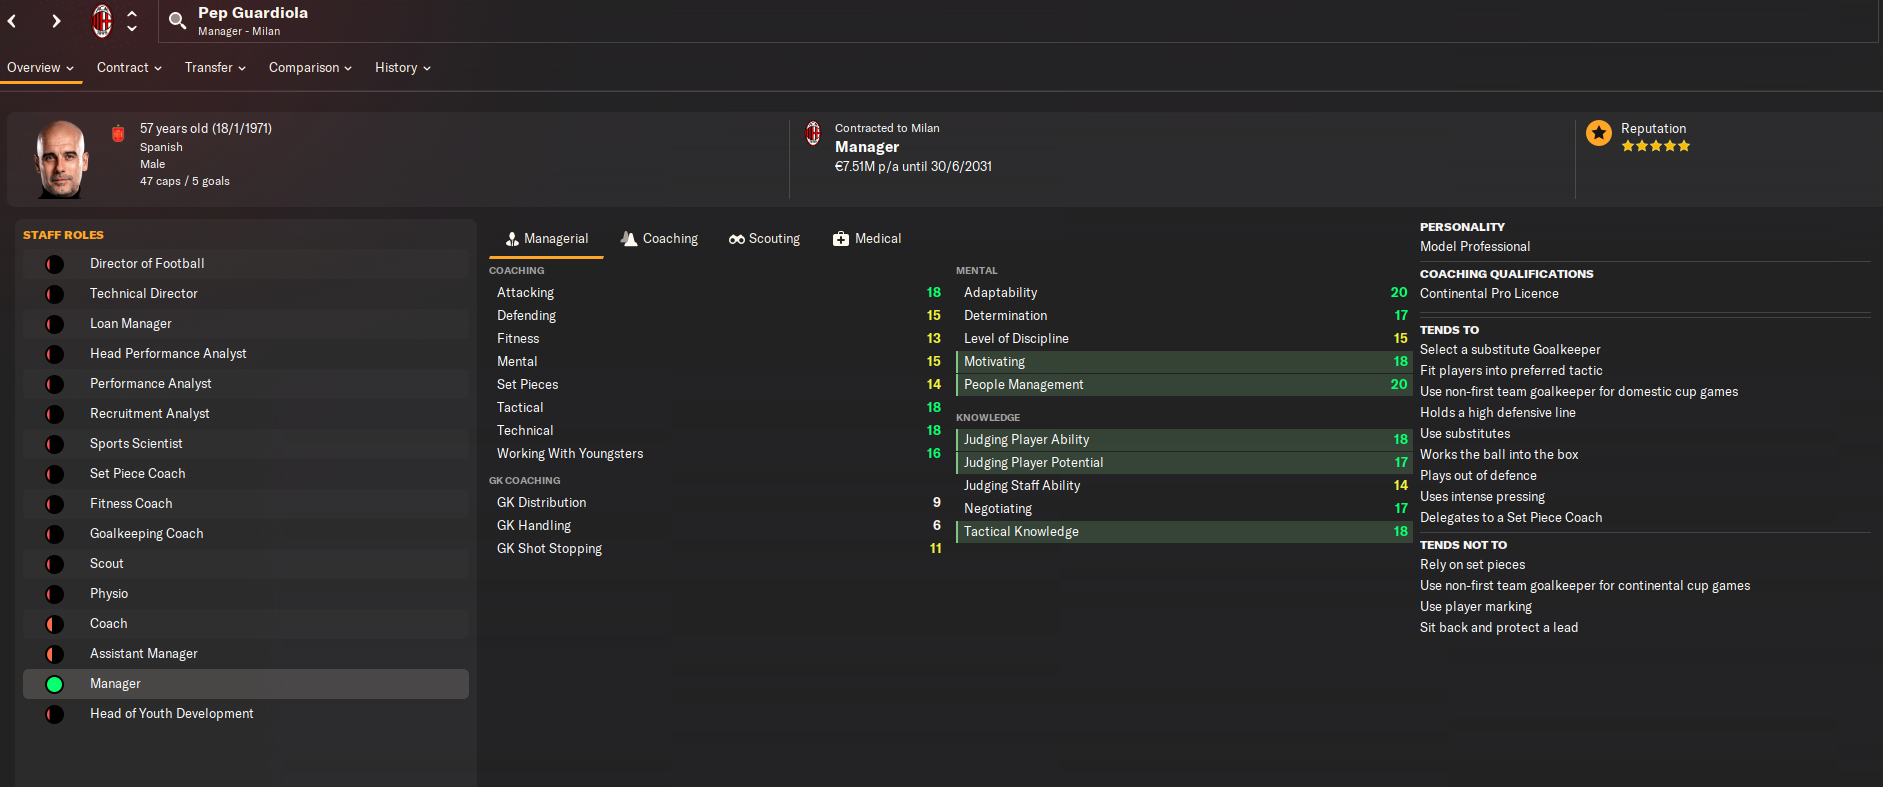
Task: Click the back navigation arrow
Action: 12,21
